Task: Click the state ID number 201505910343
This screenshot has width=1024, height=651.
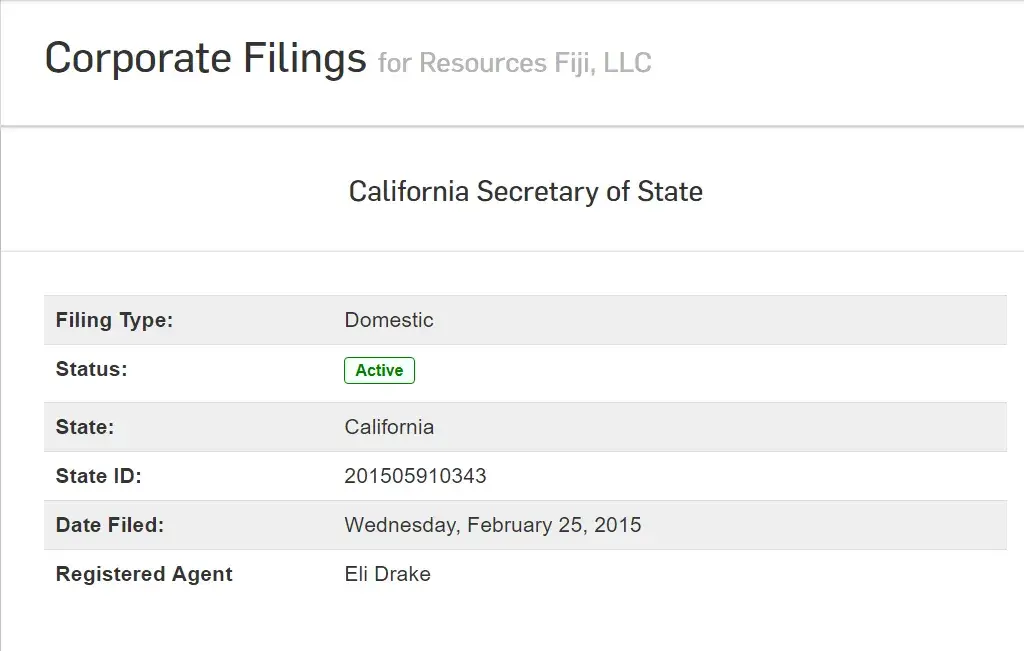Action: [415, 476]
